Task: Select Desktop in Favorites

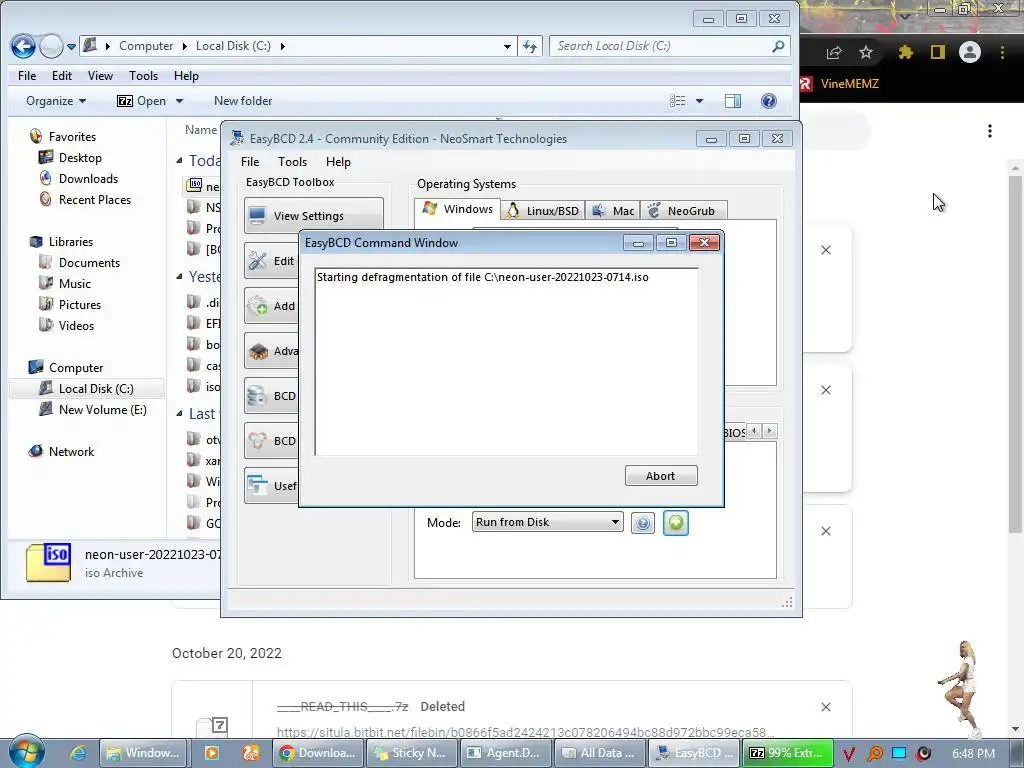Action: [x=80, y=157]
